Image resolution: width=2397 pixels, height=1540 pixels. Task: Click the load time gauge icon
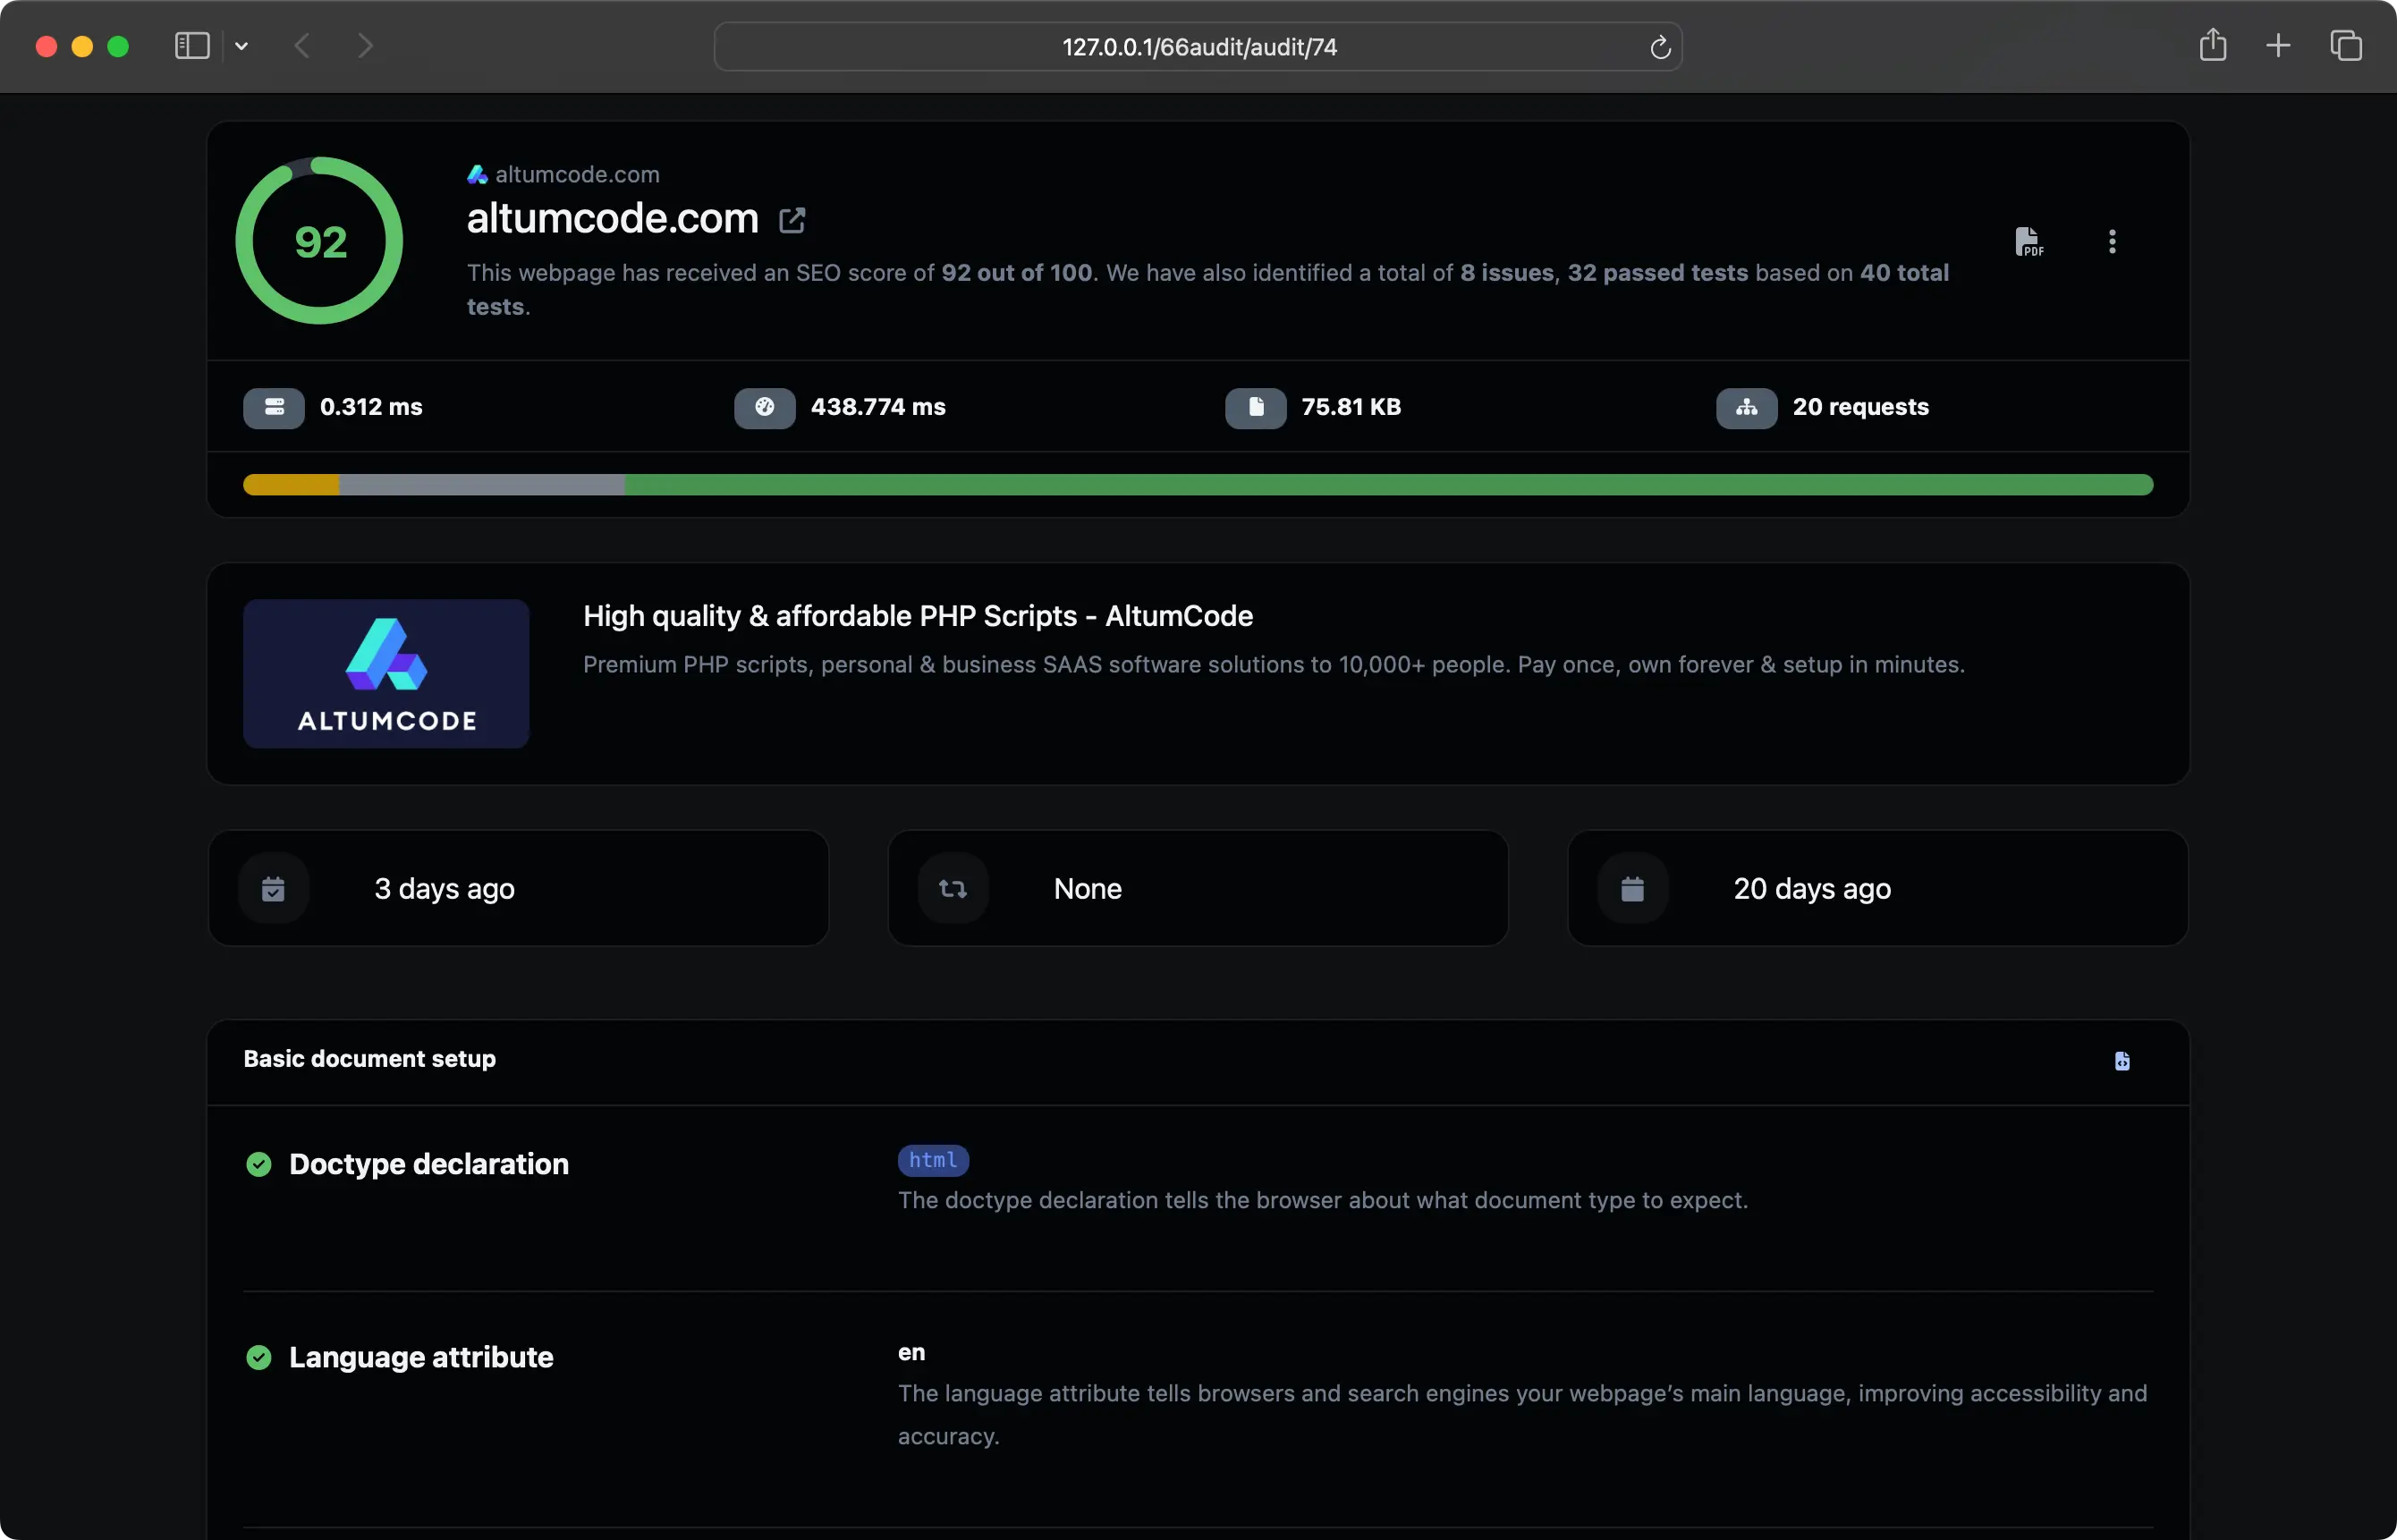coord(765,408)
